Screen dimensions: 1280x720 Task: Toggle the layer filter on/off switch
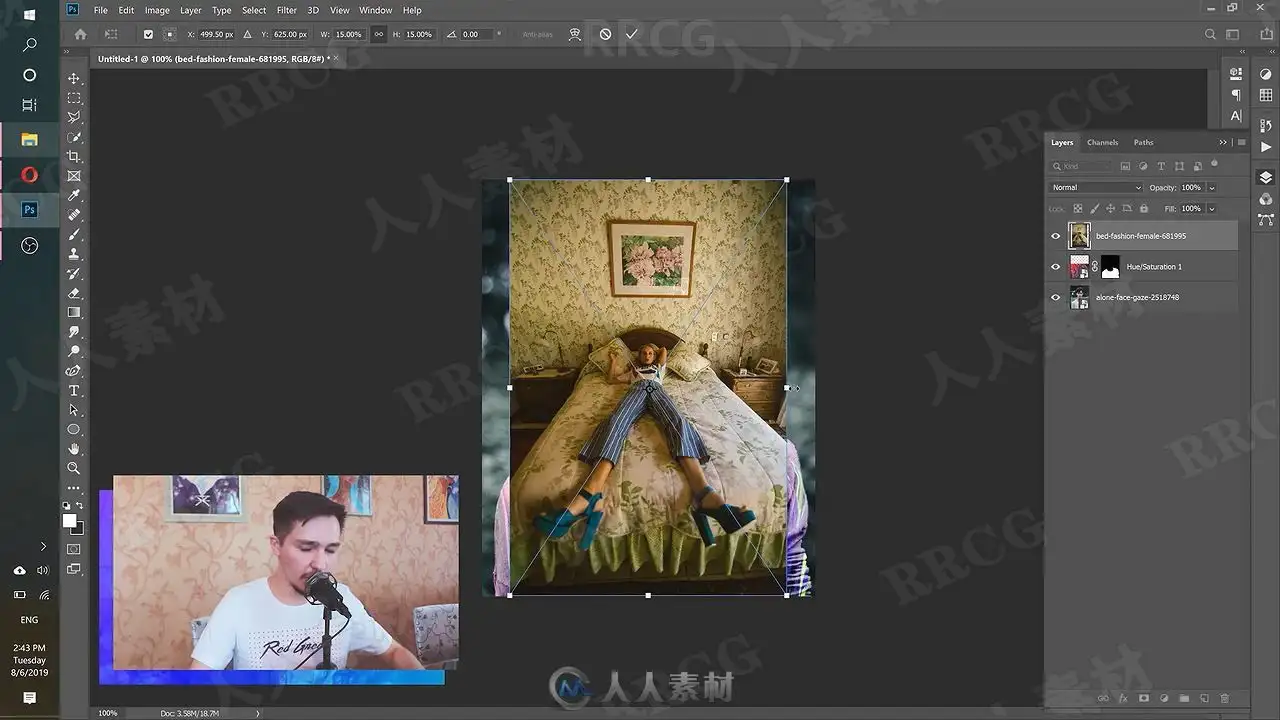pyautogui.click(x=1215, y=164)
